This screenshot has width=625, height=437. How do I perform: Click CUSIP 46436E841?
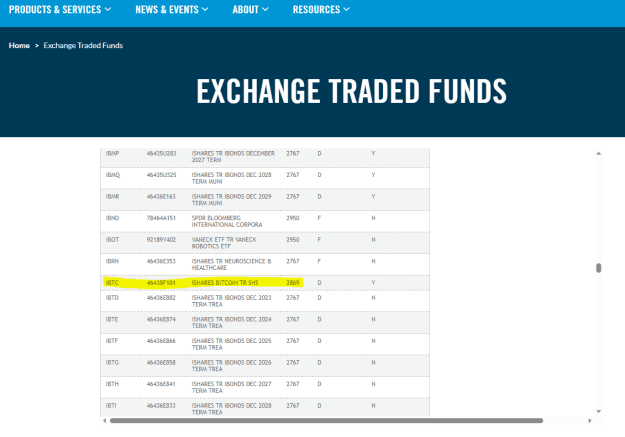click(x=161, y=384)
